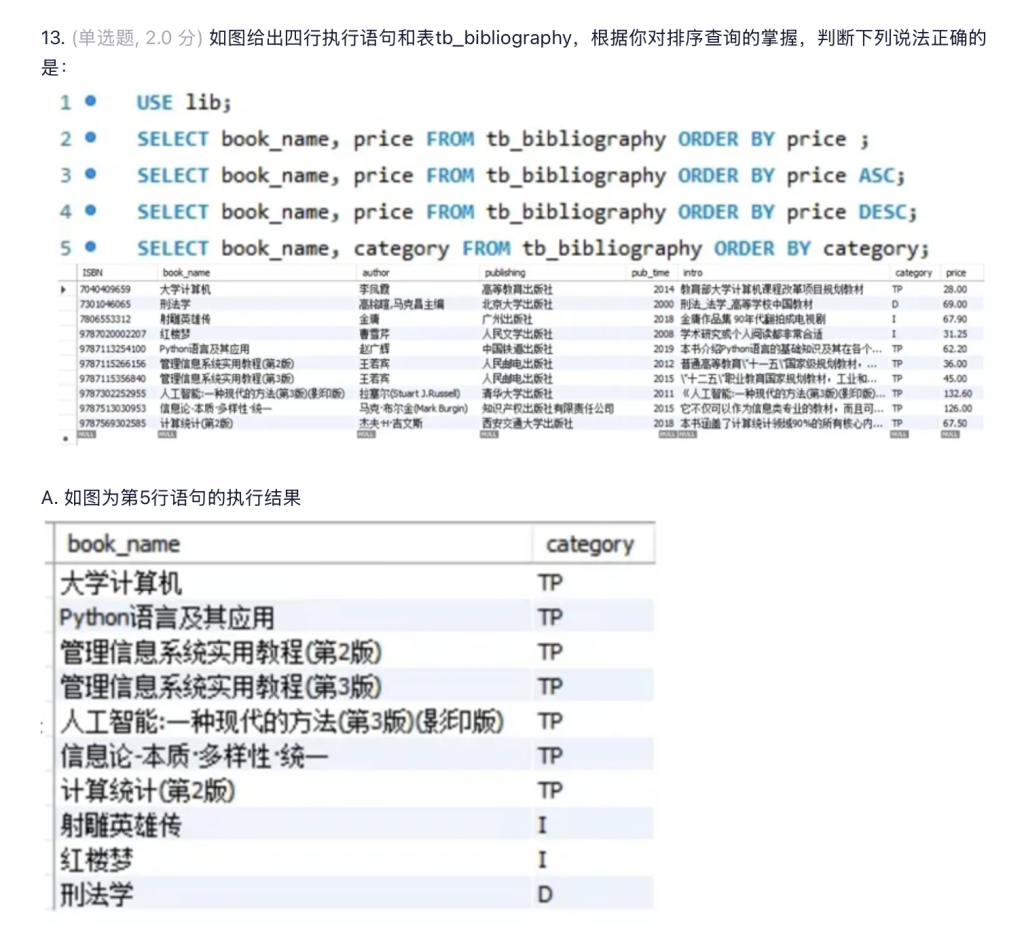The image size is (1024, 932).
Task: Click the USE lib; statement on line 1
Action: (x=184, y=102)
